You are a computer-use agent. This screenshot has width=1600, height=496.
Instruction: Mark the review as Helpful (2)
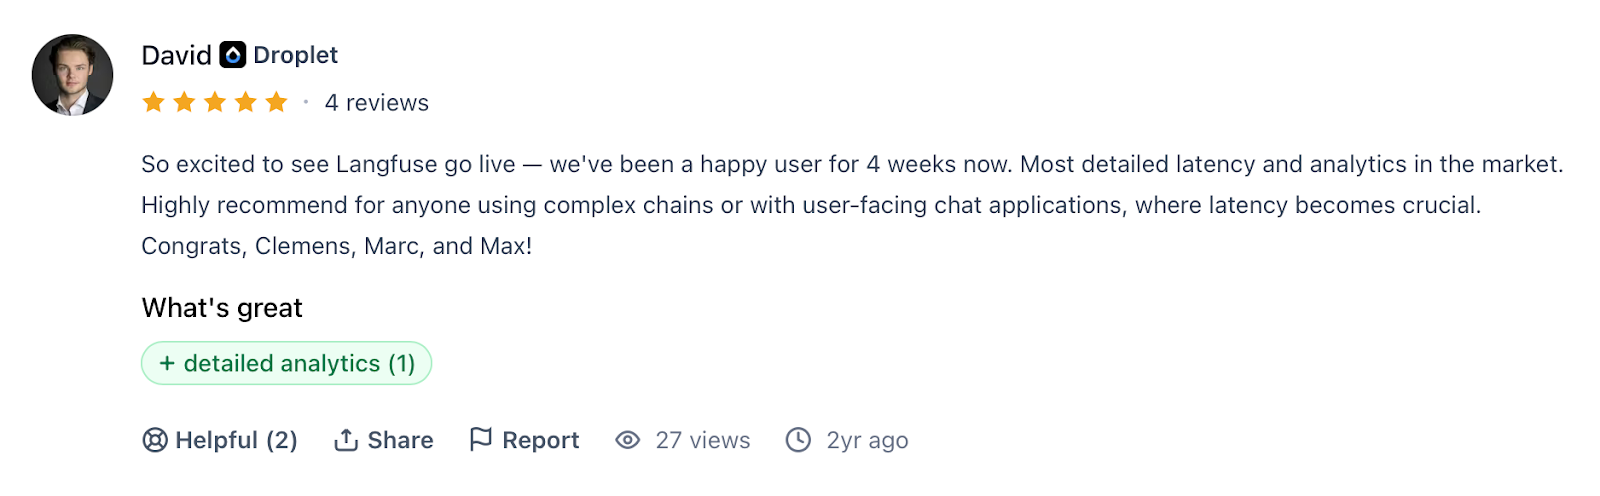coord(236,440)
